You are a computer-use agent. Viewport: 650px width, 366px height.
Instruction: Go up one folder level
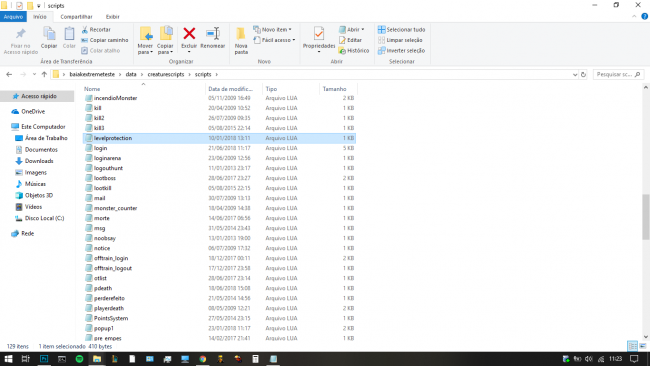tap(44, 74)
